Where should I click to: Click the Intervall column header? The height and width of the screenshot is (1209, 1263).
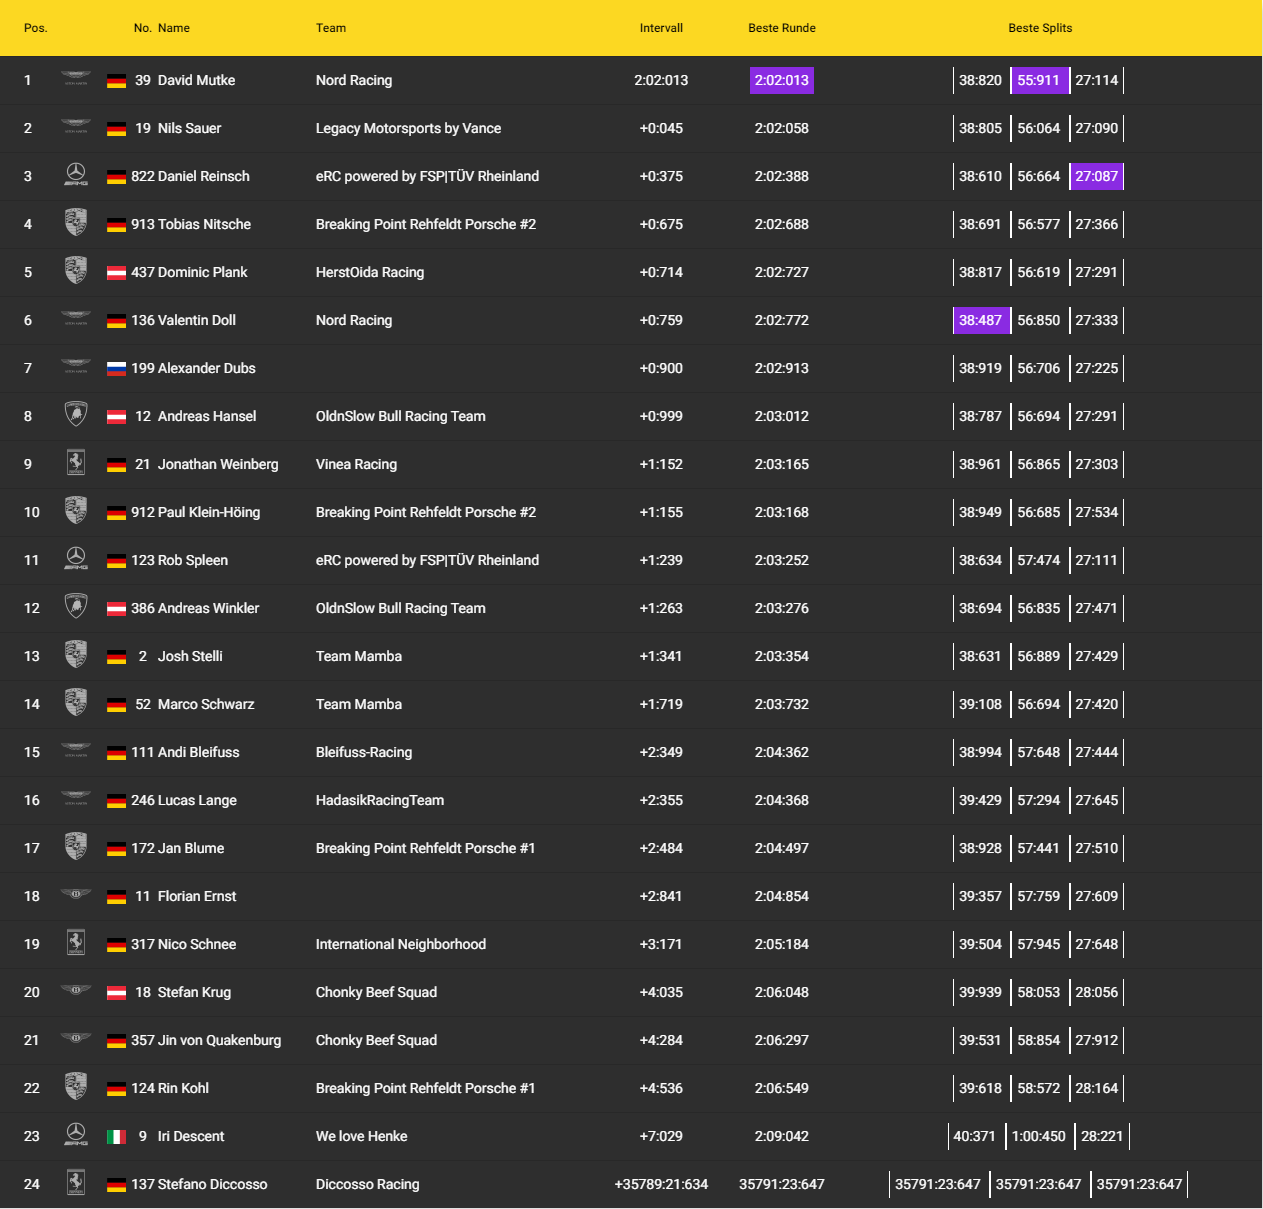tap(661, 28)
